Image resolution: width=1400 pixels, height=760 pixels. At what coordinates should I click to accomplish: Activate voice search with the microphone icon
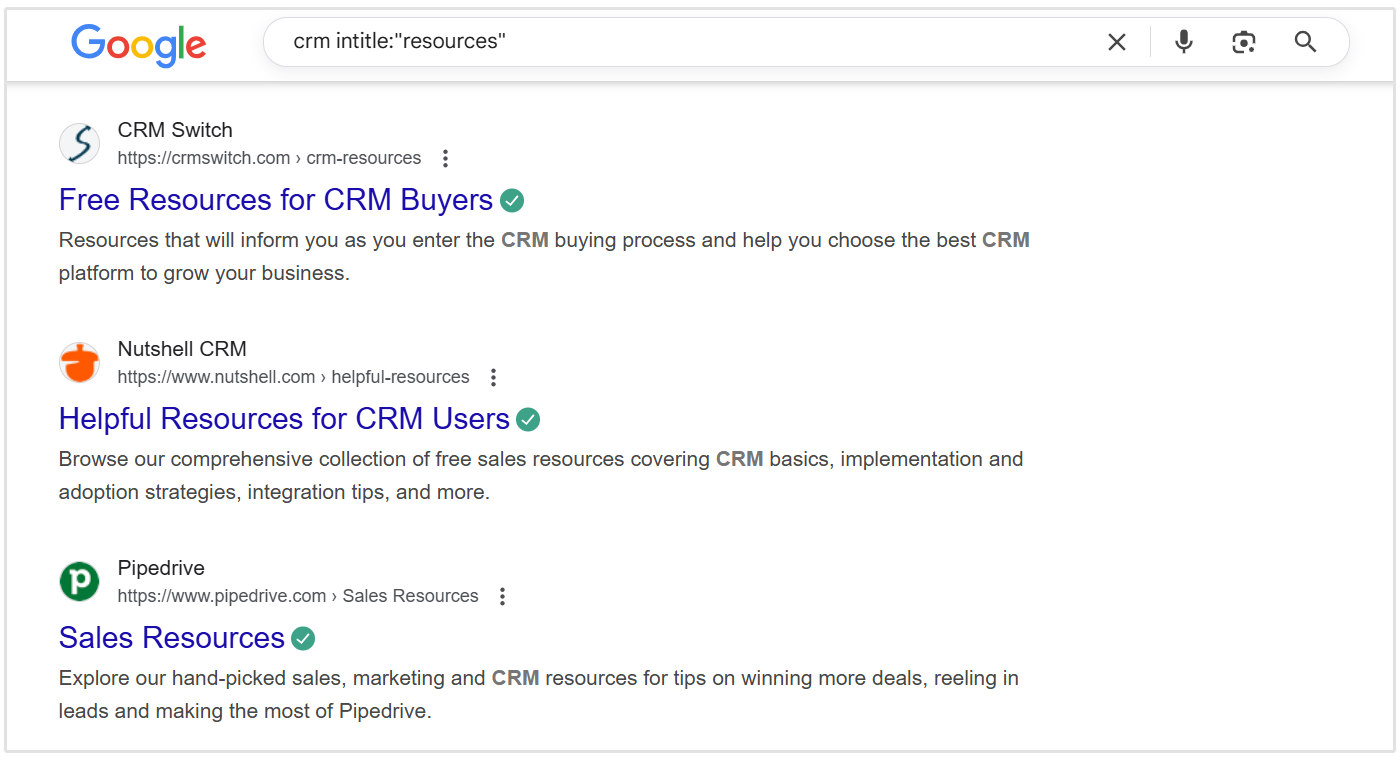pos(1183,42)
